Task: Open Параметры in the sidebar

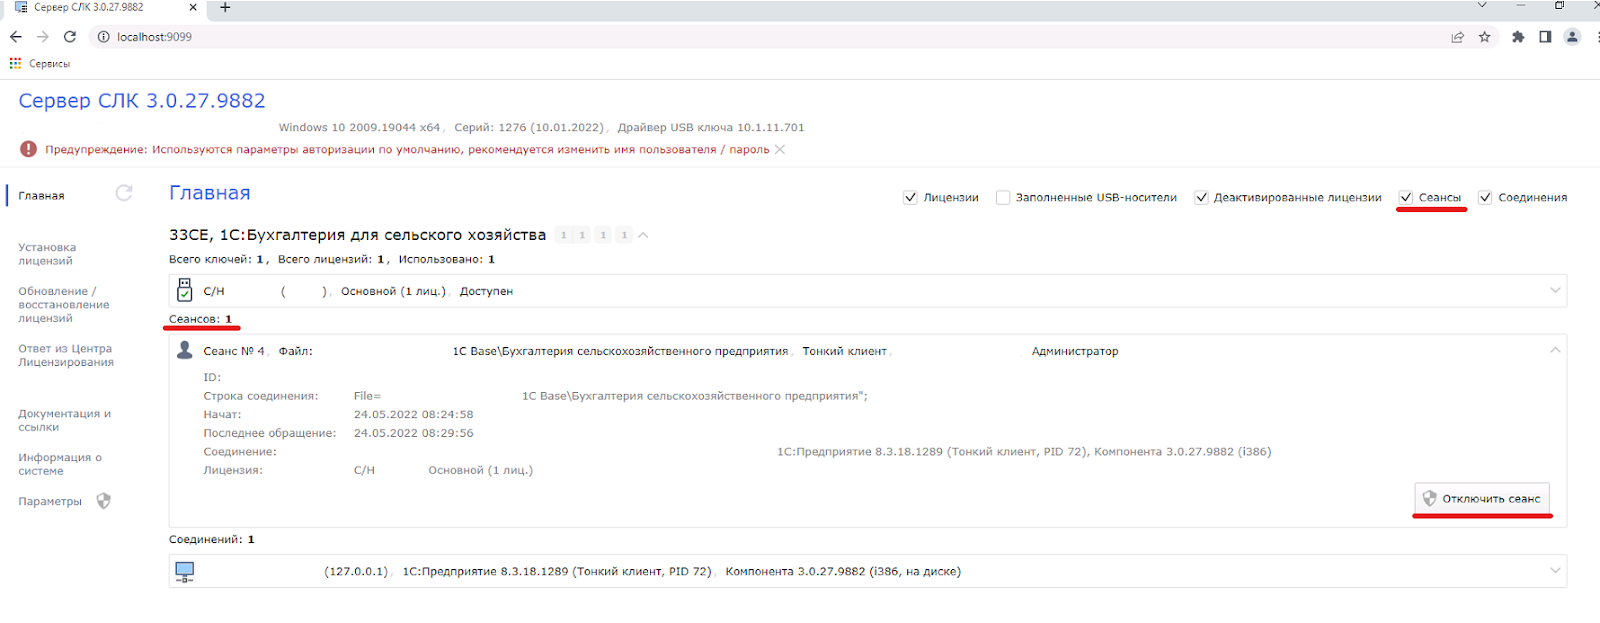Action: [x=50, y=502]
